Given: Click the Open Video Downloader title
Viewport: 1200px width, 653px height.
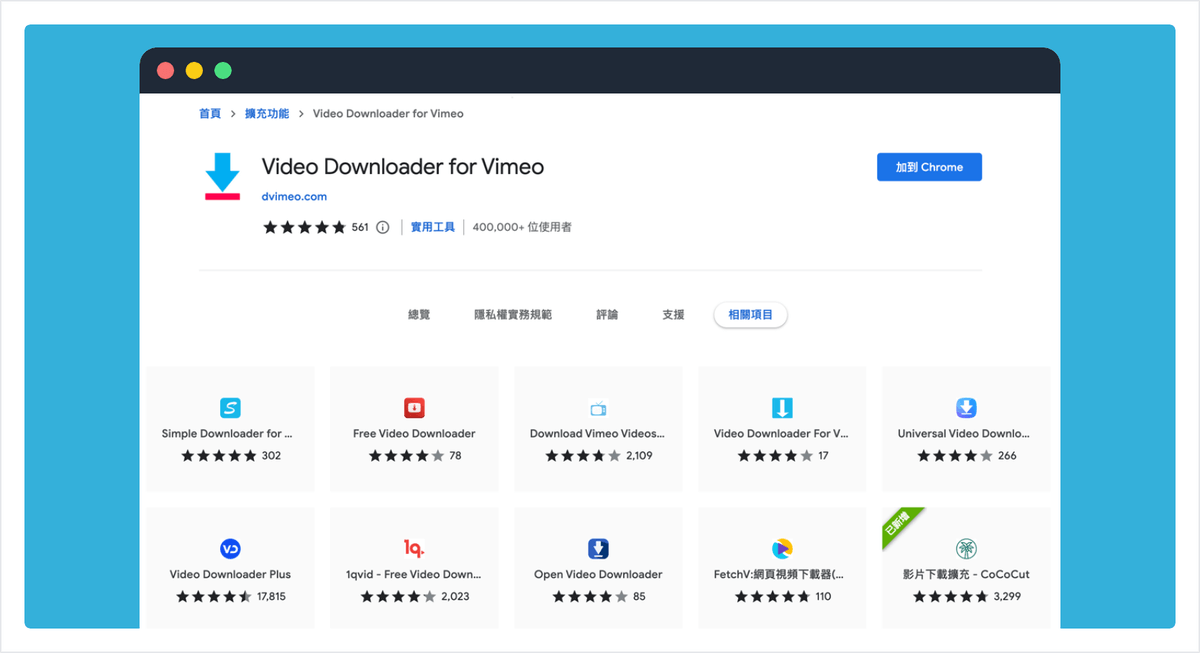Looking at the screenshot, I should [598, 575].
